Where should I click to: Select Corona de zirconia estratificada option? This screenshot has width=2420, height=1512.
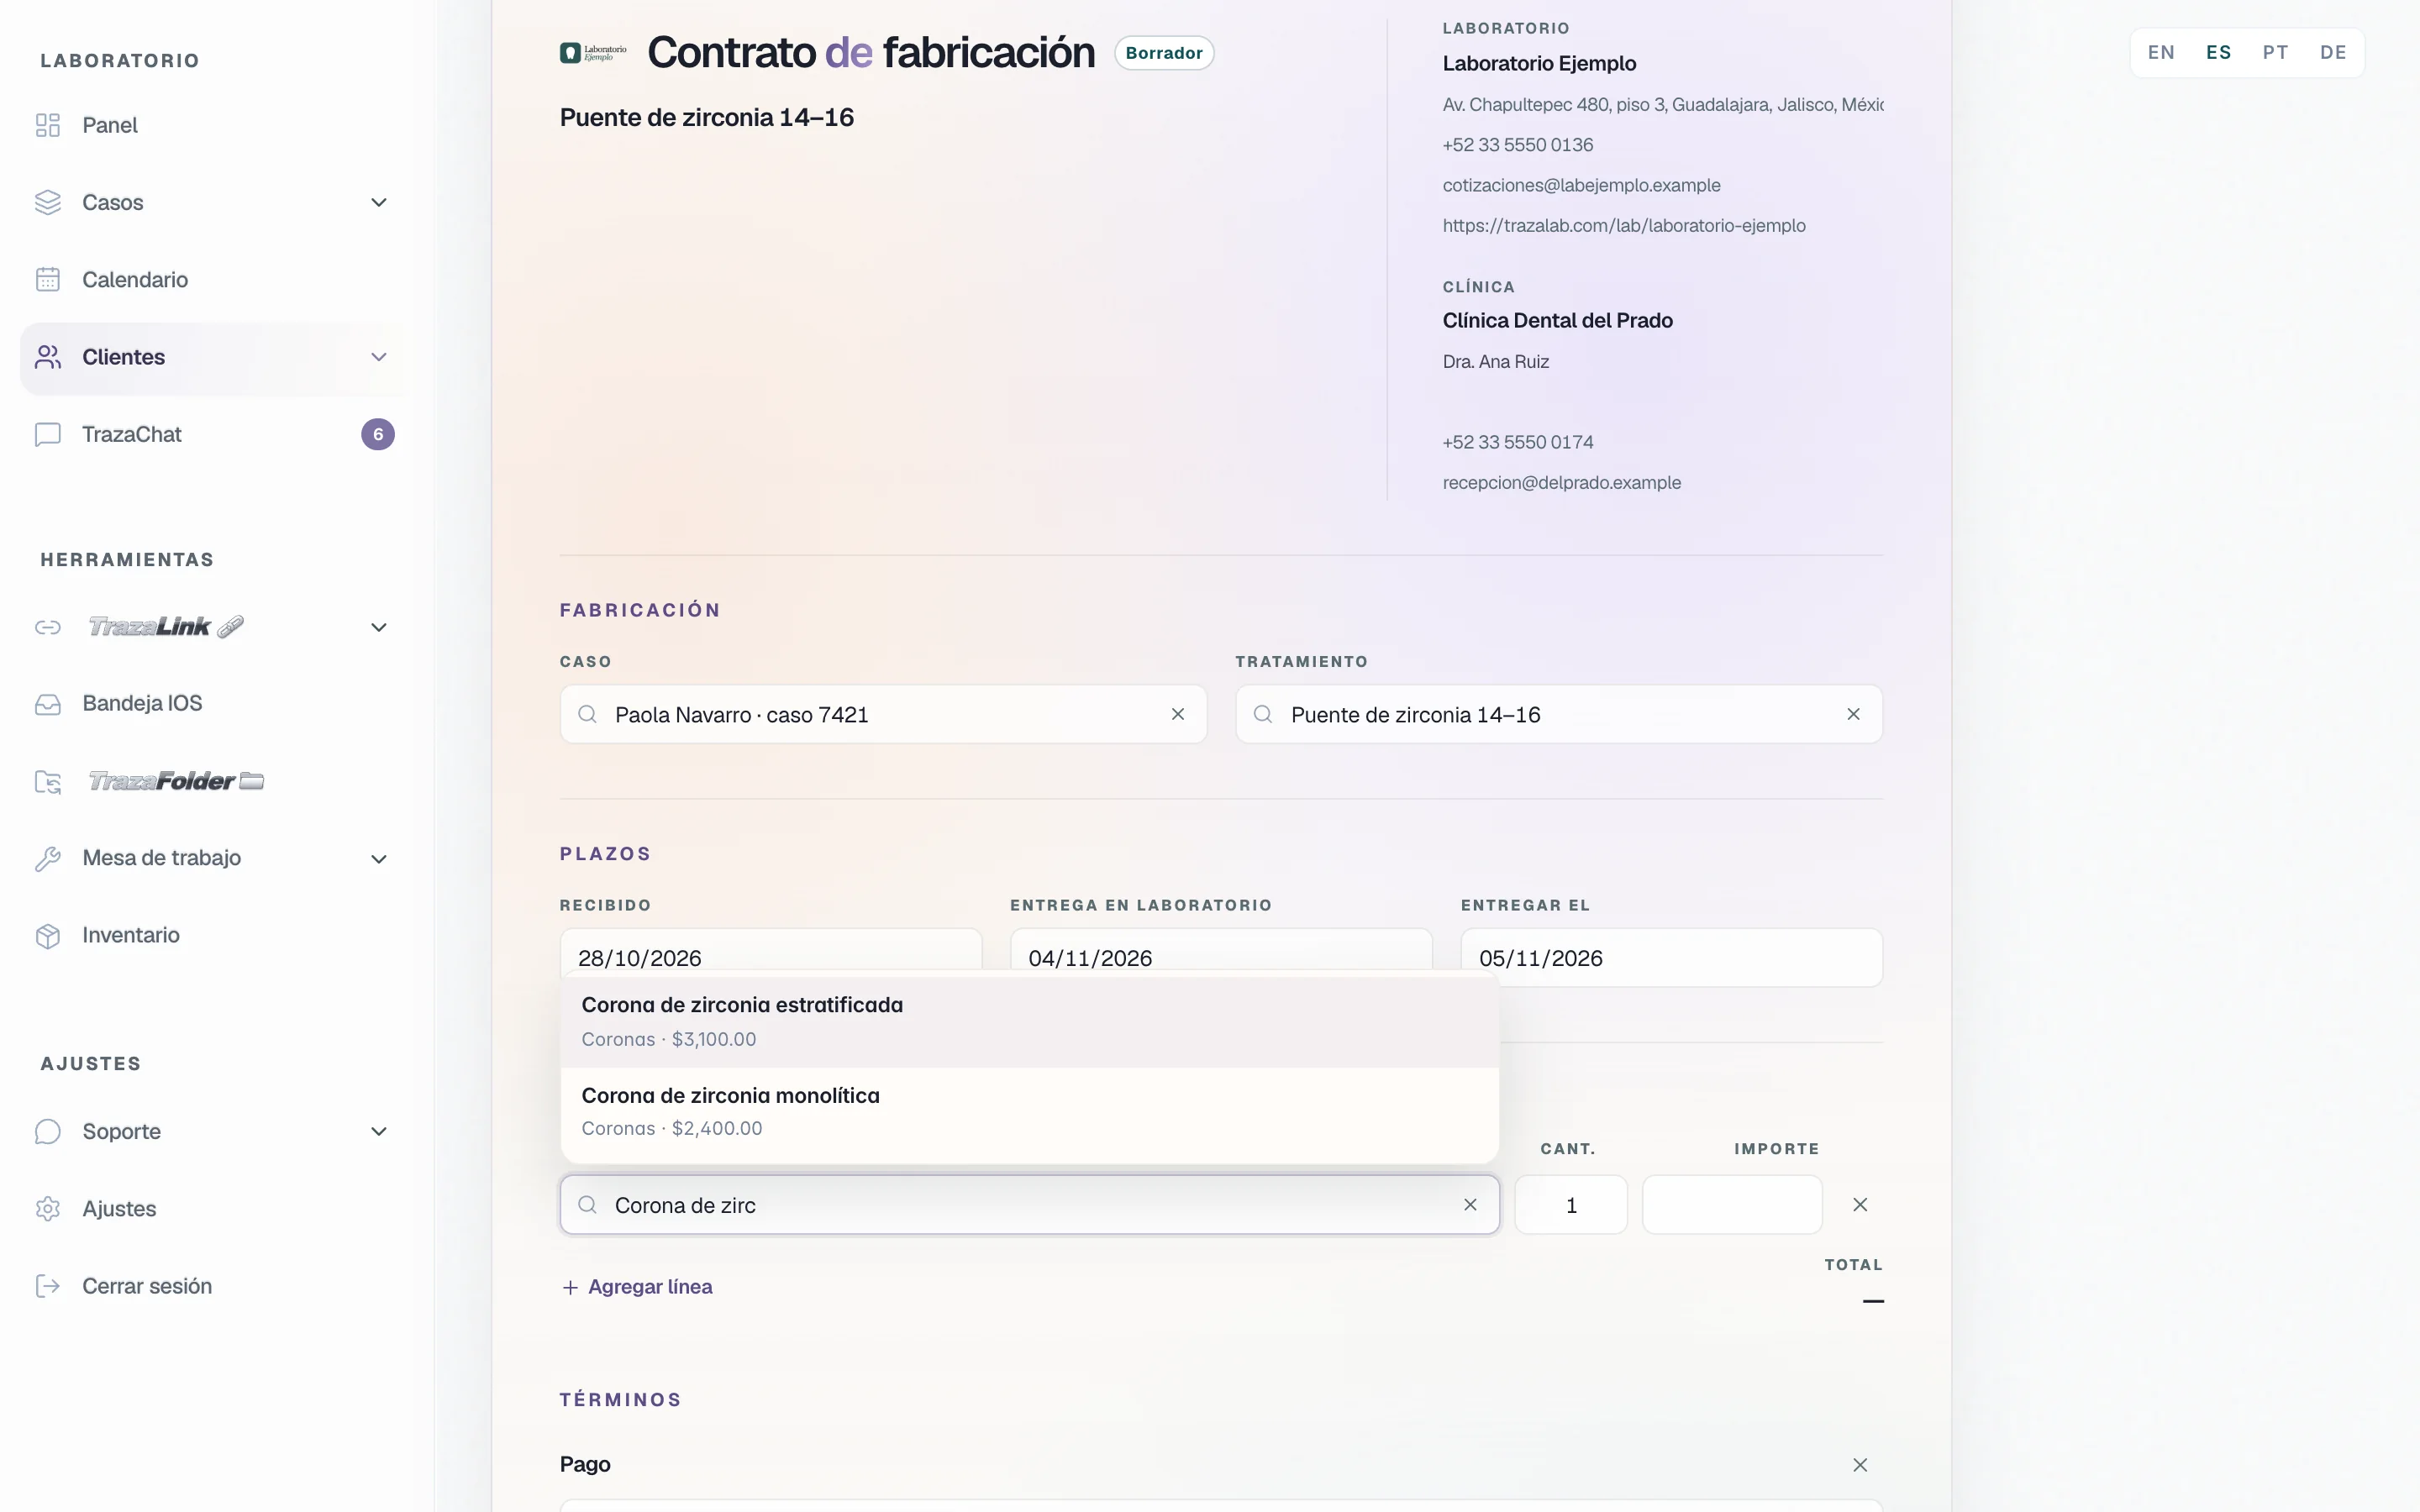click(1029, 1022)
